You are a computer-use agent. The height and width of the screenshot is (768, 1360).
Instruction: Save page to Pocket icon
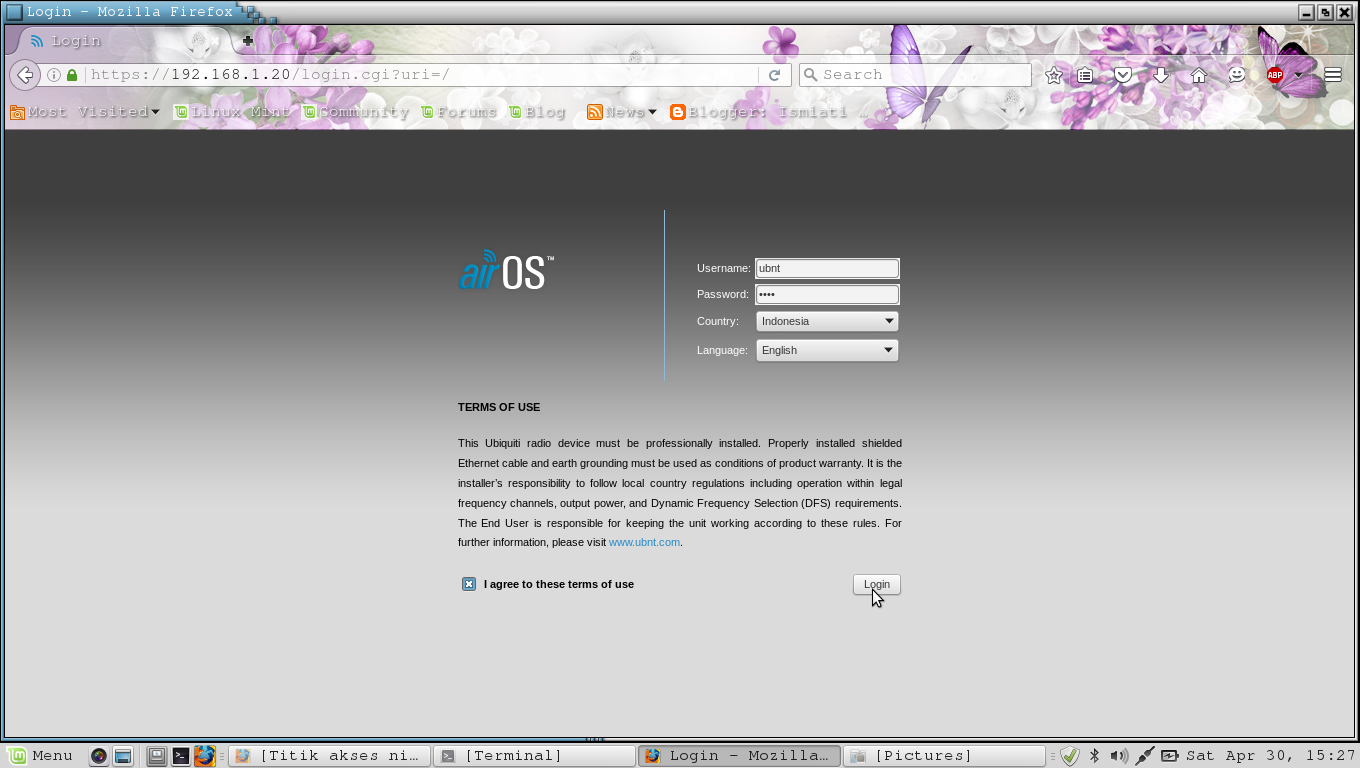pos(1123,75)
